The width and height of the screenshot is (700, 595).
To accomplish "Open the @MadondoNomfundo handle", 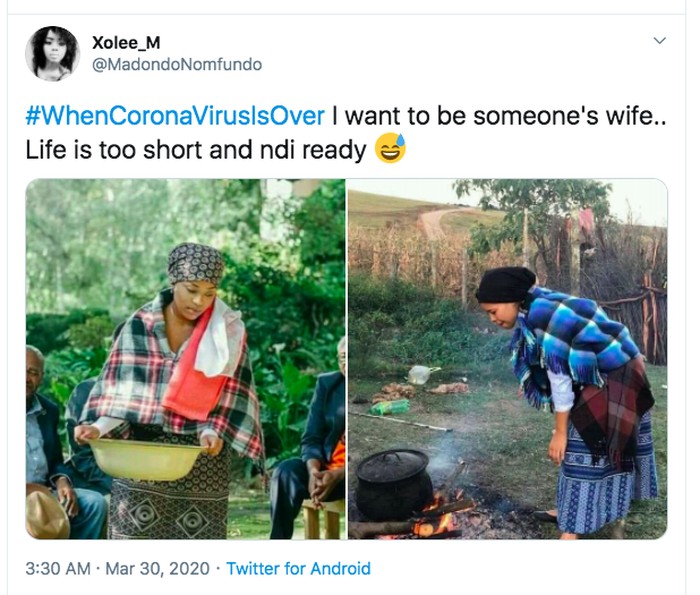I will 177,65.
